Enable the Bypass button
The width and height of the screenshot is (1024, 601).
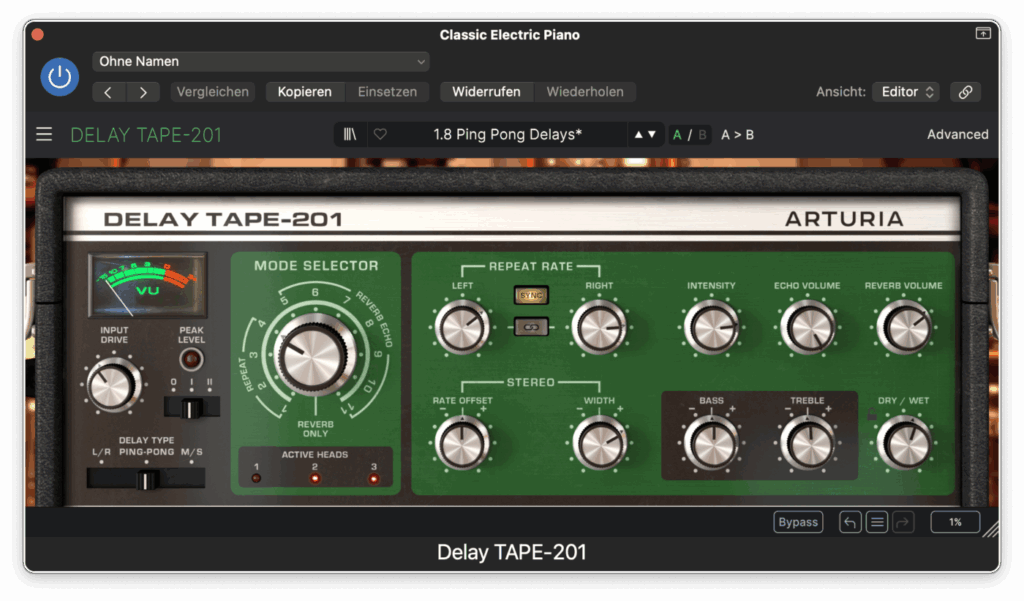797,522
